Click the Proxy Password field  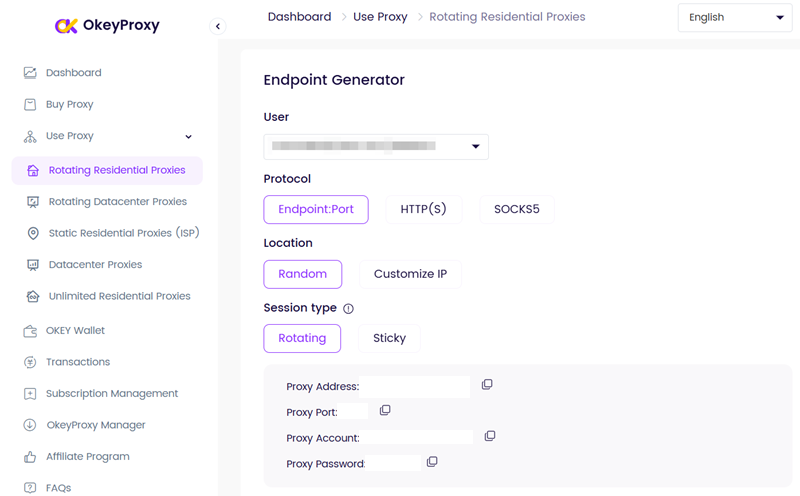click(x=393, y=463)
